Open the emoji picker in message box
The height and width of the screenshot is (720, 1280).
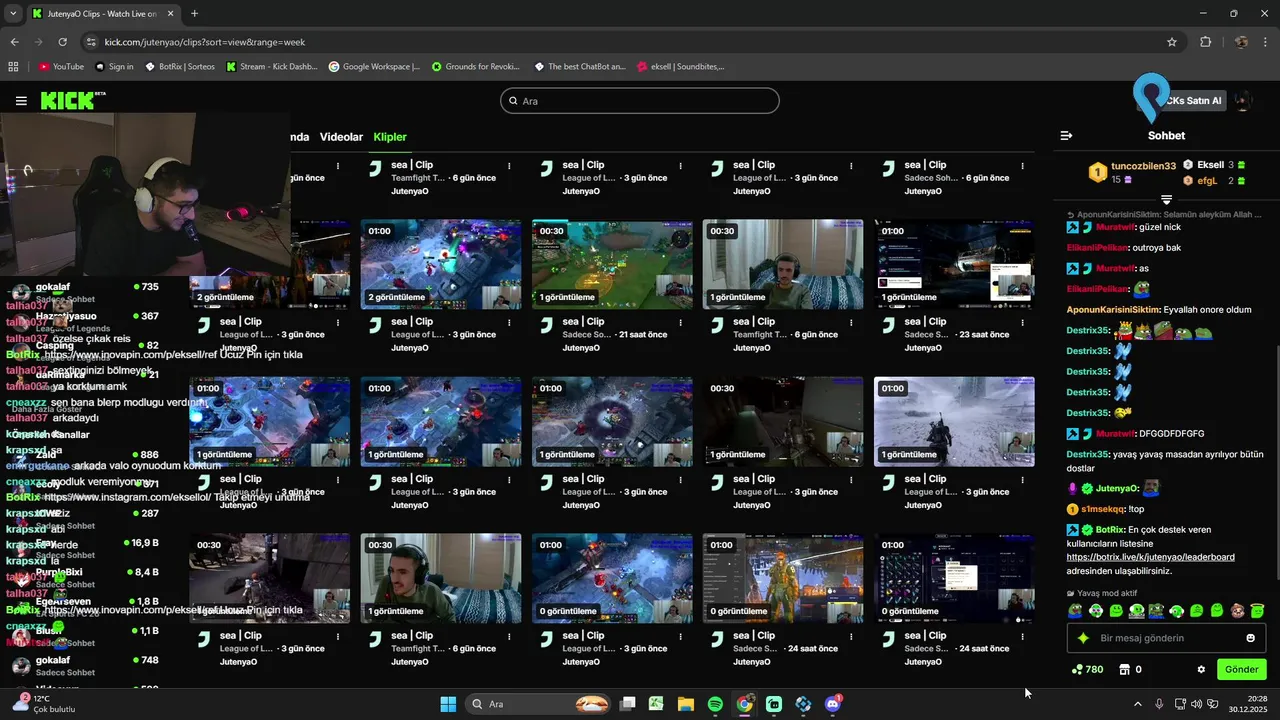pos(1250,638)
